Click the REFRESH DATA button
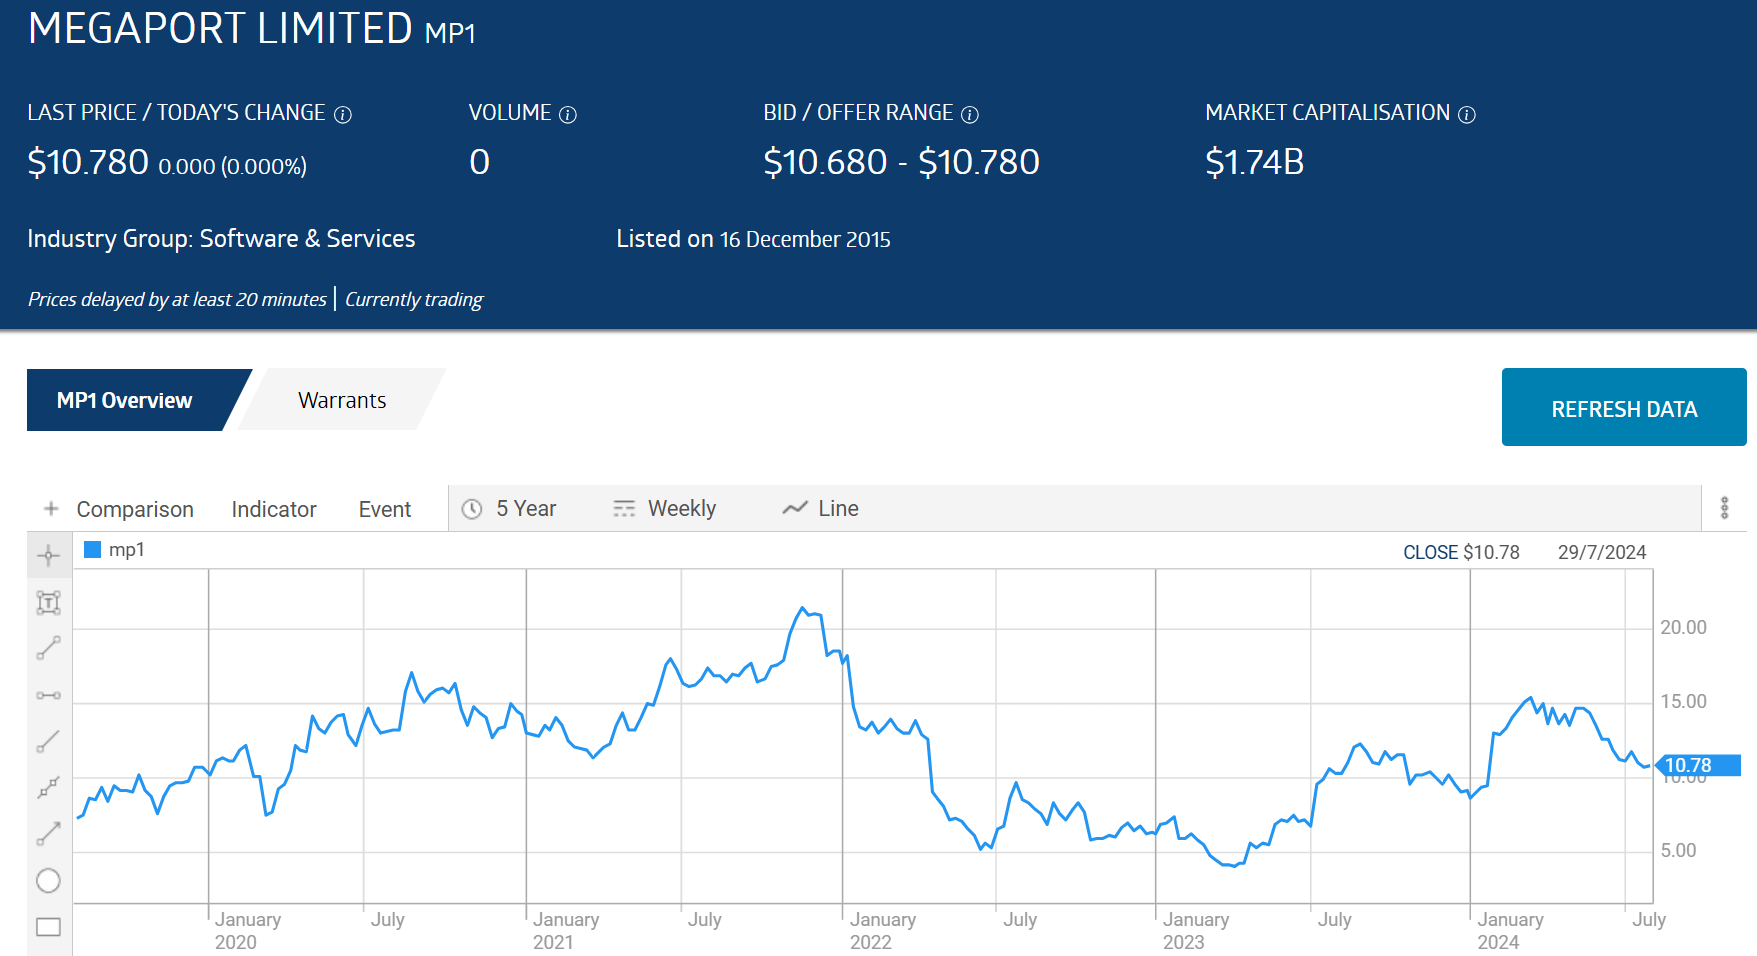This screenshot has height=956, width=1757. tap(1624, 408)
